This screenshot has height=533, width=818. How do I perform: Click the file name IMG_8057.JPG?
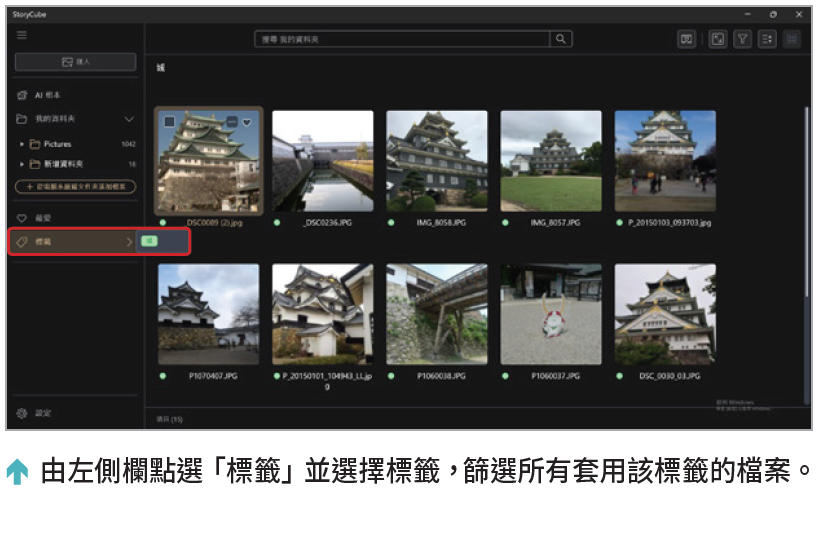click(556, 223)
